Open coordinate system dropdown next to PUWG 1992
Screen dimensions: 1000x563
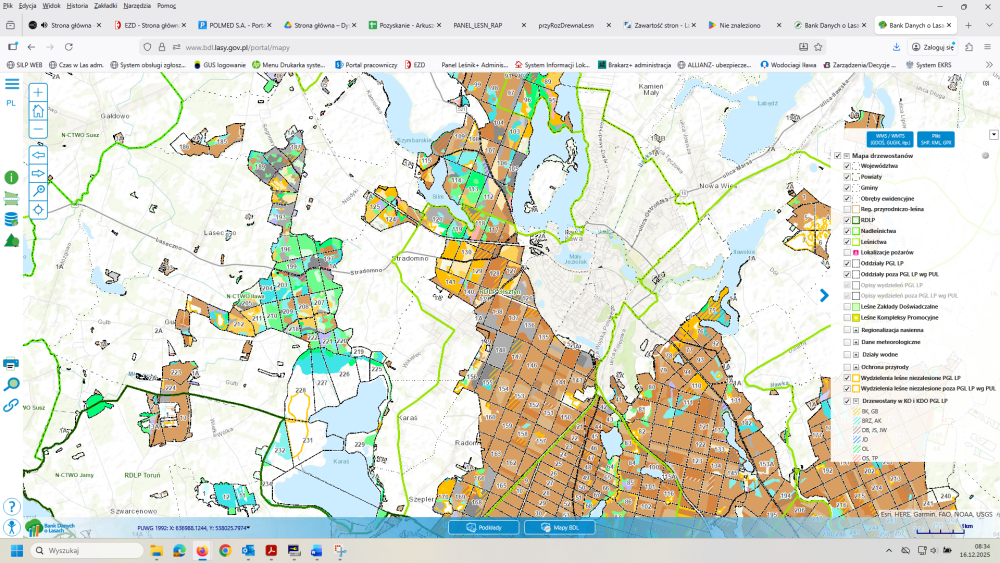[x=248, y=528]
